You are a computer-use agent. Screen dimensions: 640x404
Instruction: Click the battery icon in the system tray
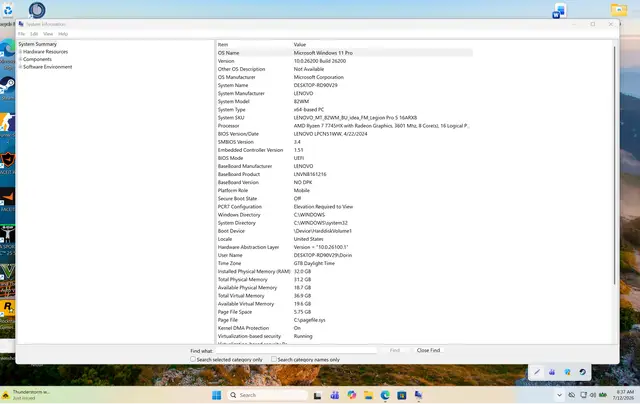pyautogui.click(x=603, y=395)
